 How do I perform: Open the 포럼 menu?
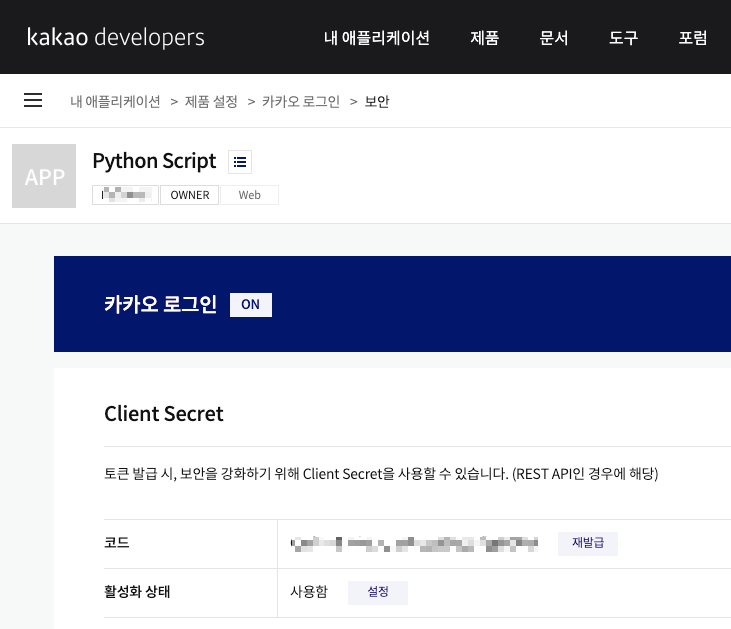pos(693,38)
